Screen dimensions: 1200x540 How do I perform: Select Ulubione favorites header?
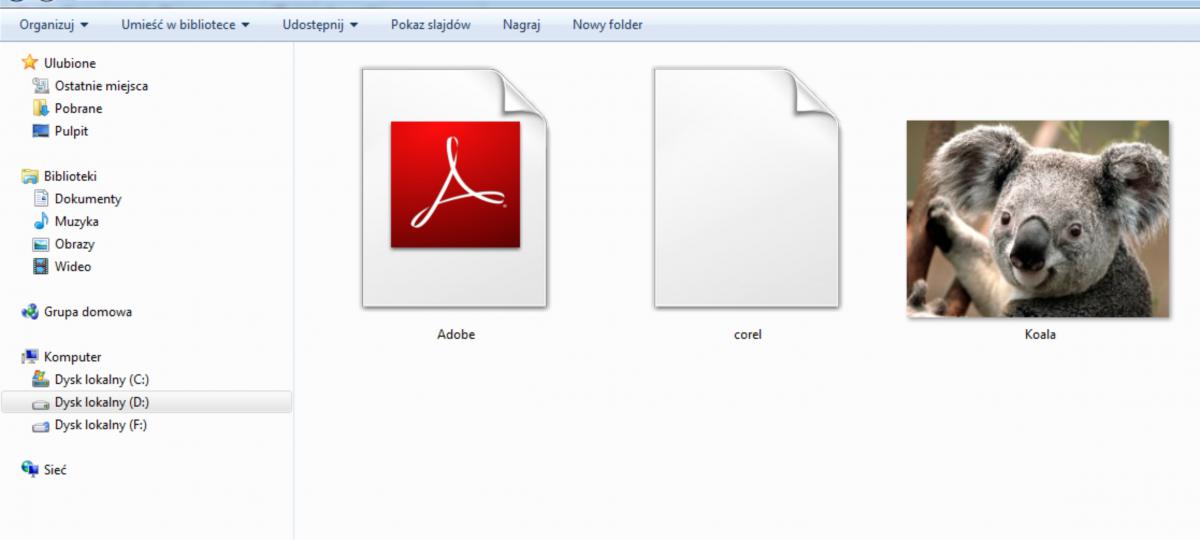coord(69,63)
